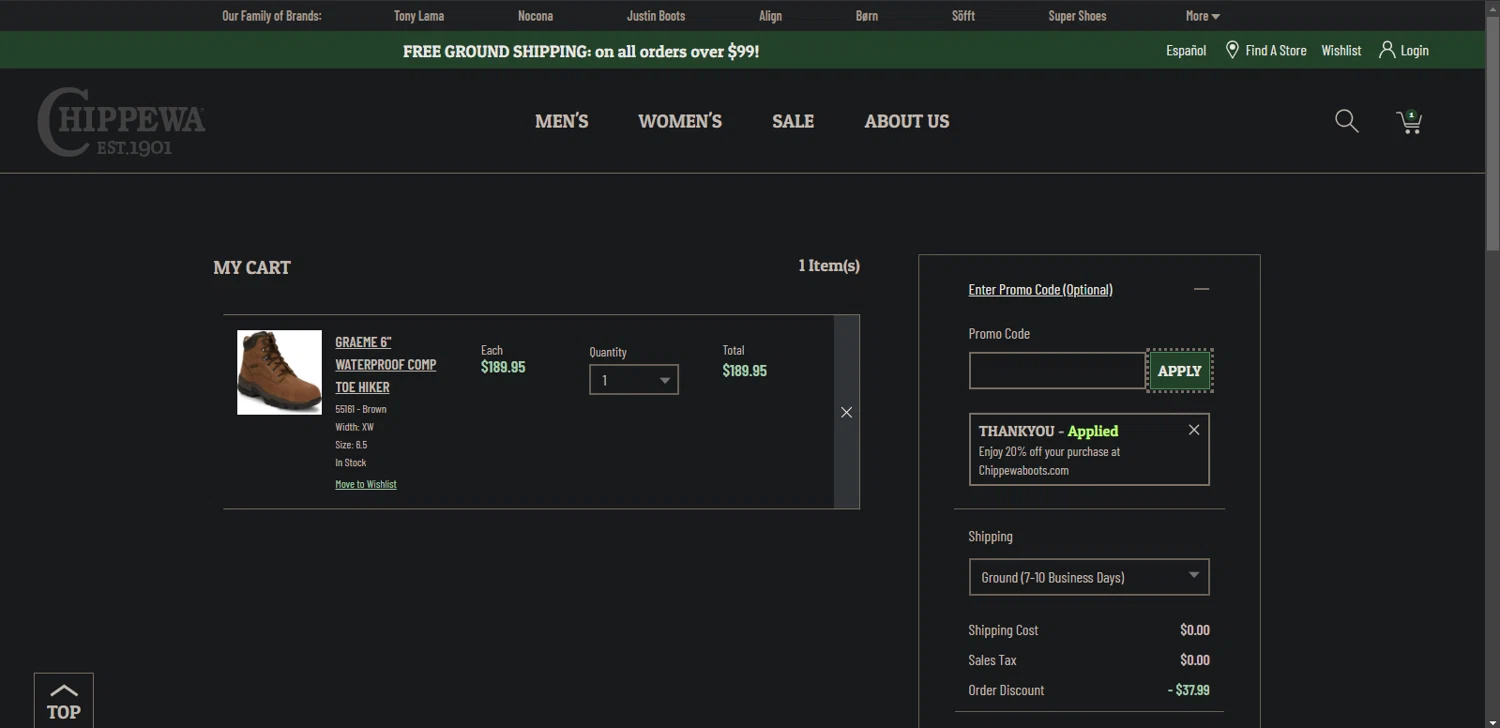This screenshot has height=728, width=1500.
Task: Open the Shipping method dropdown
Action: 1089,577
